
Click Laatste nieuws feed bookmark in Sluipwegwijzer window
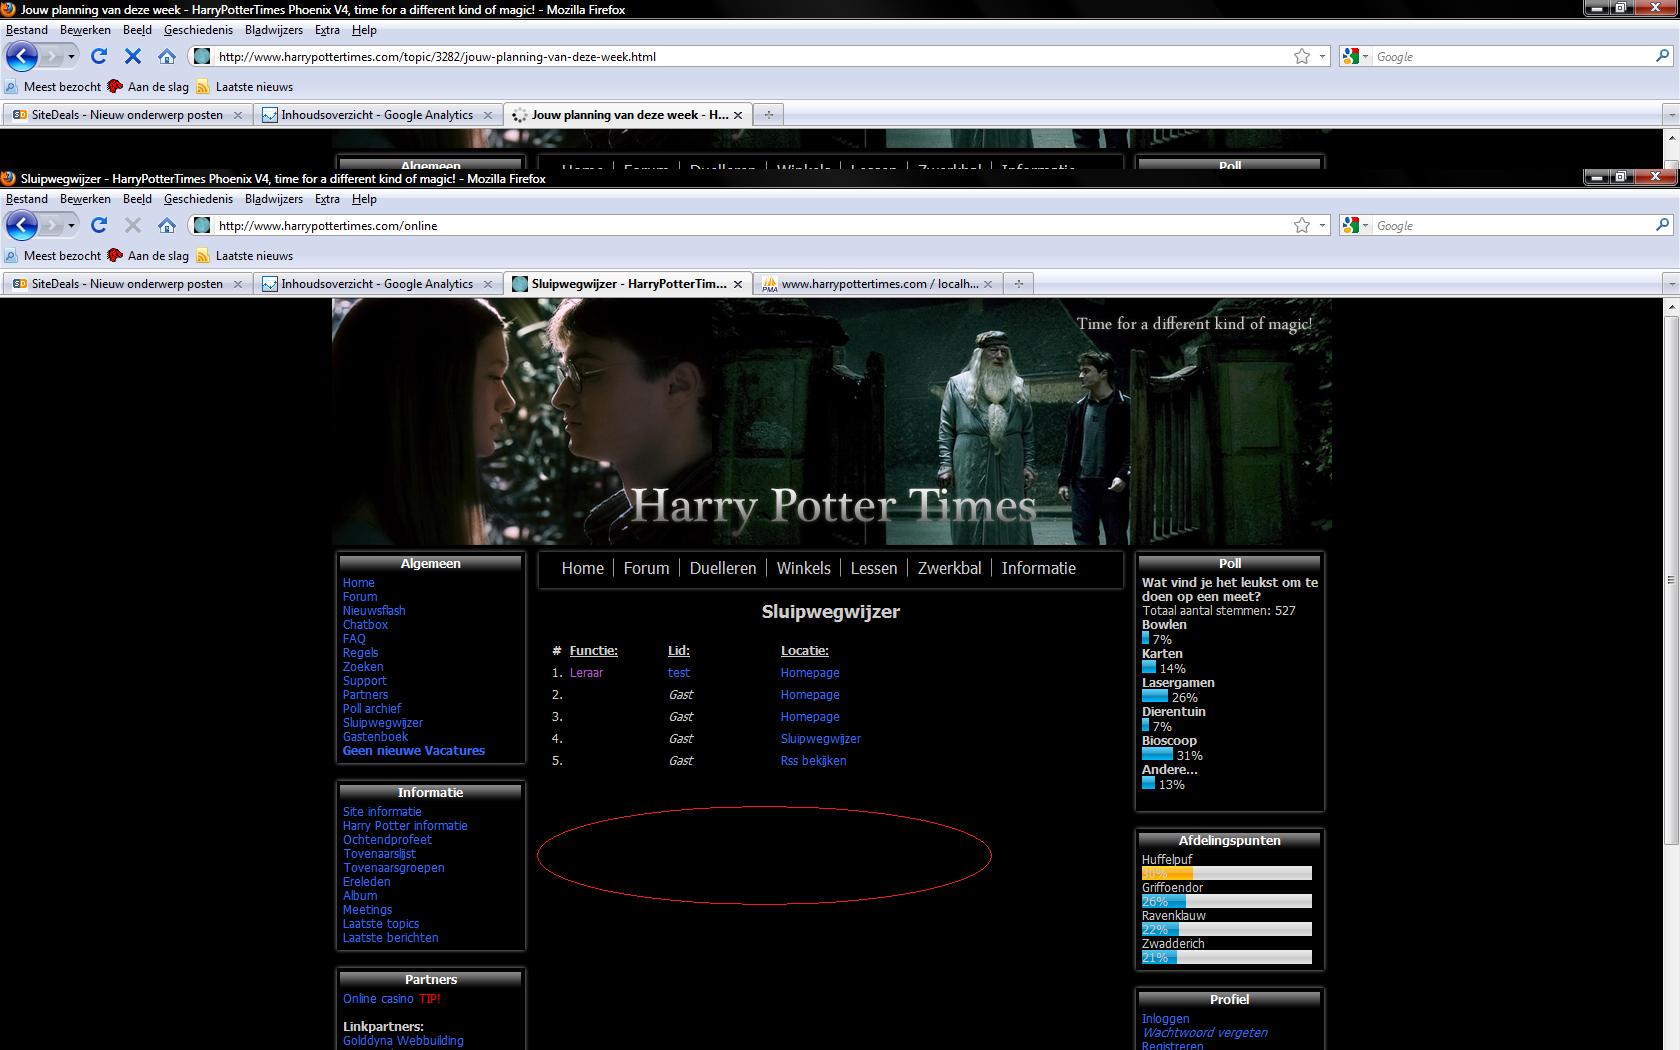click(245, 256)
